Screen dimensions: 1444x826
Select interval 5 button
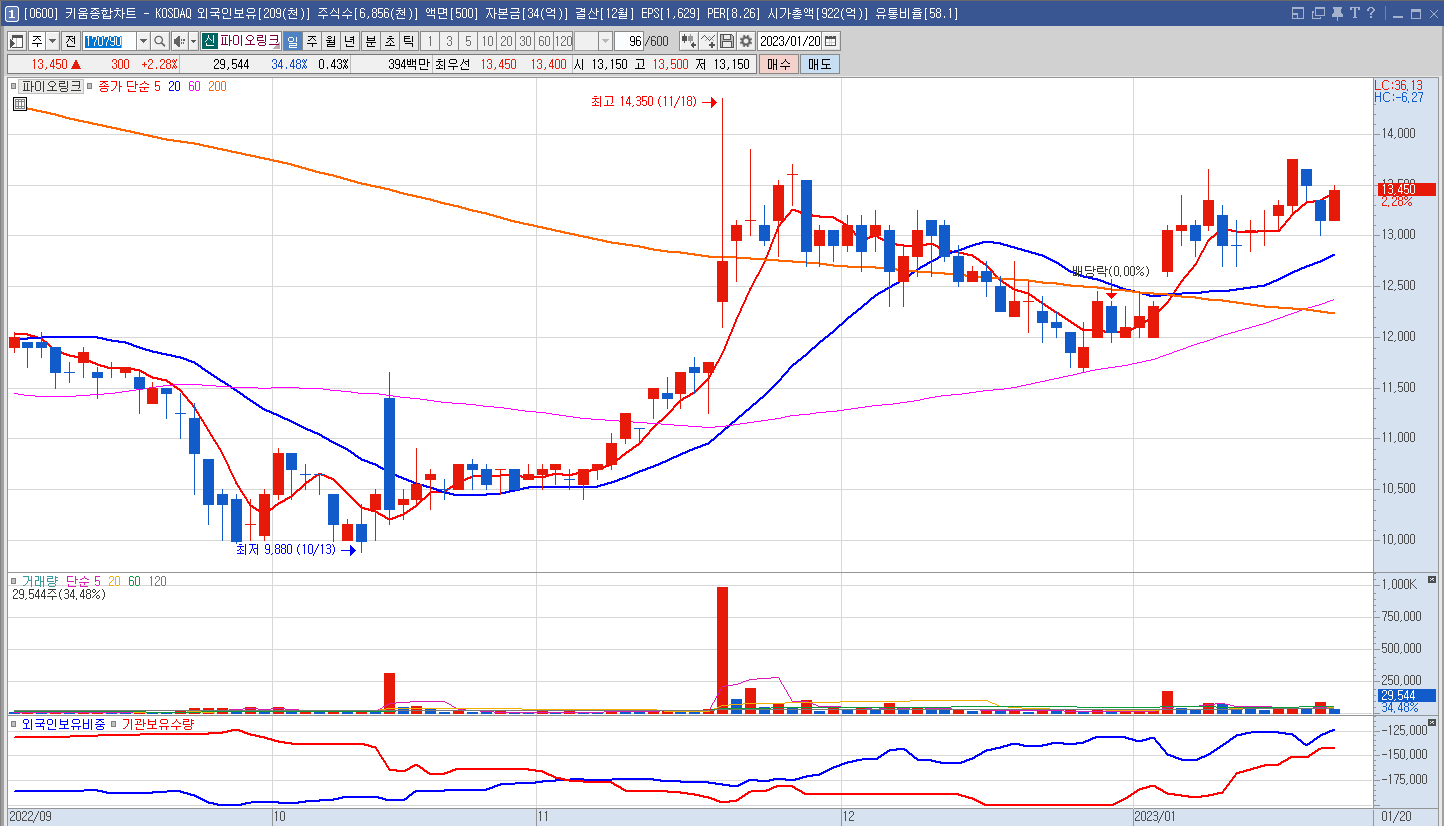point(468,41)
